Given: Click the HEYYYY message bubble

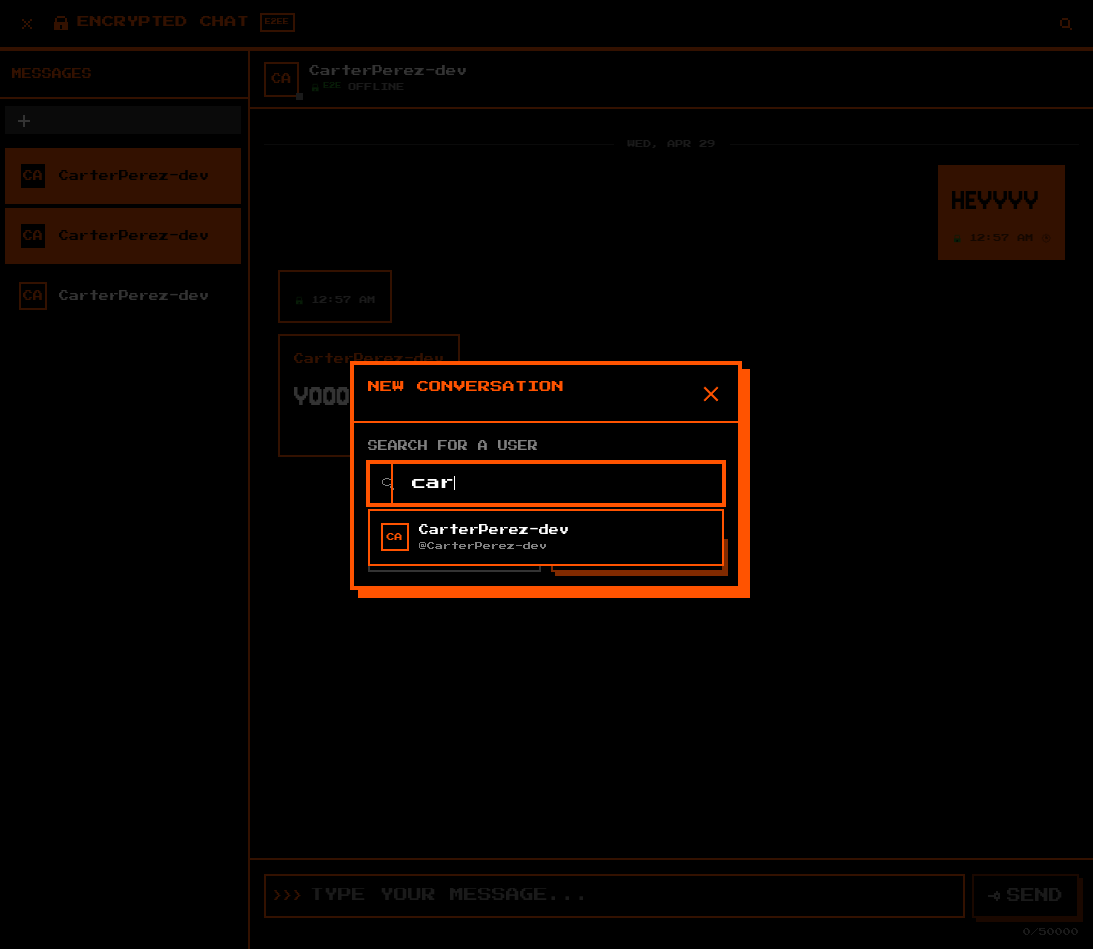Looking at the screenshot, I should click(x=1001, y=212).
